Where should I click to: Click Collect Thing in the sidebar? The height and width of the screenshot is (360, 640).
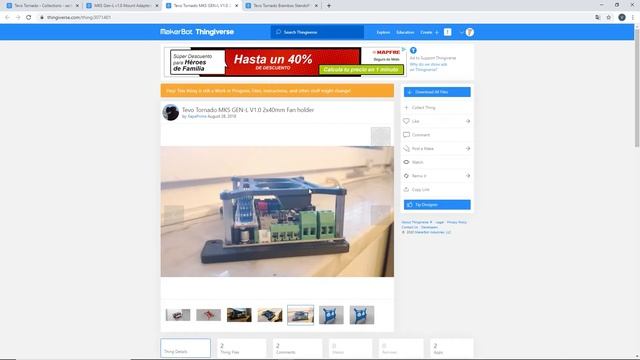click(423, 108)
